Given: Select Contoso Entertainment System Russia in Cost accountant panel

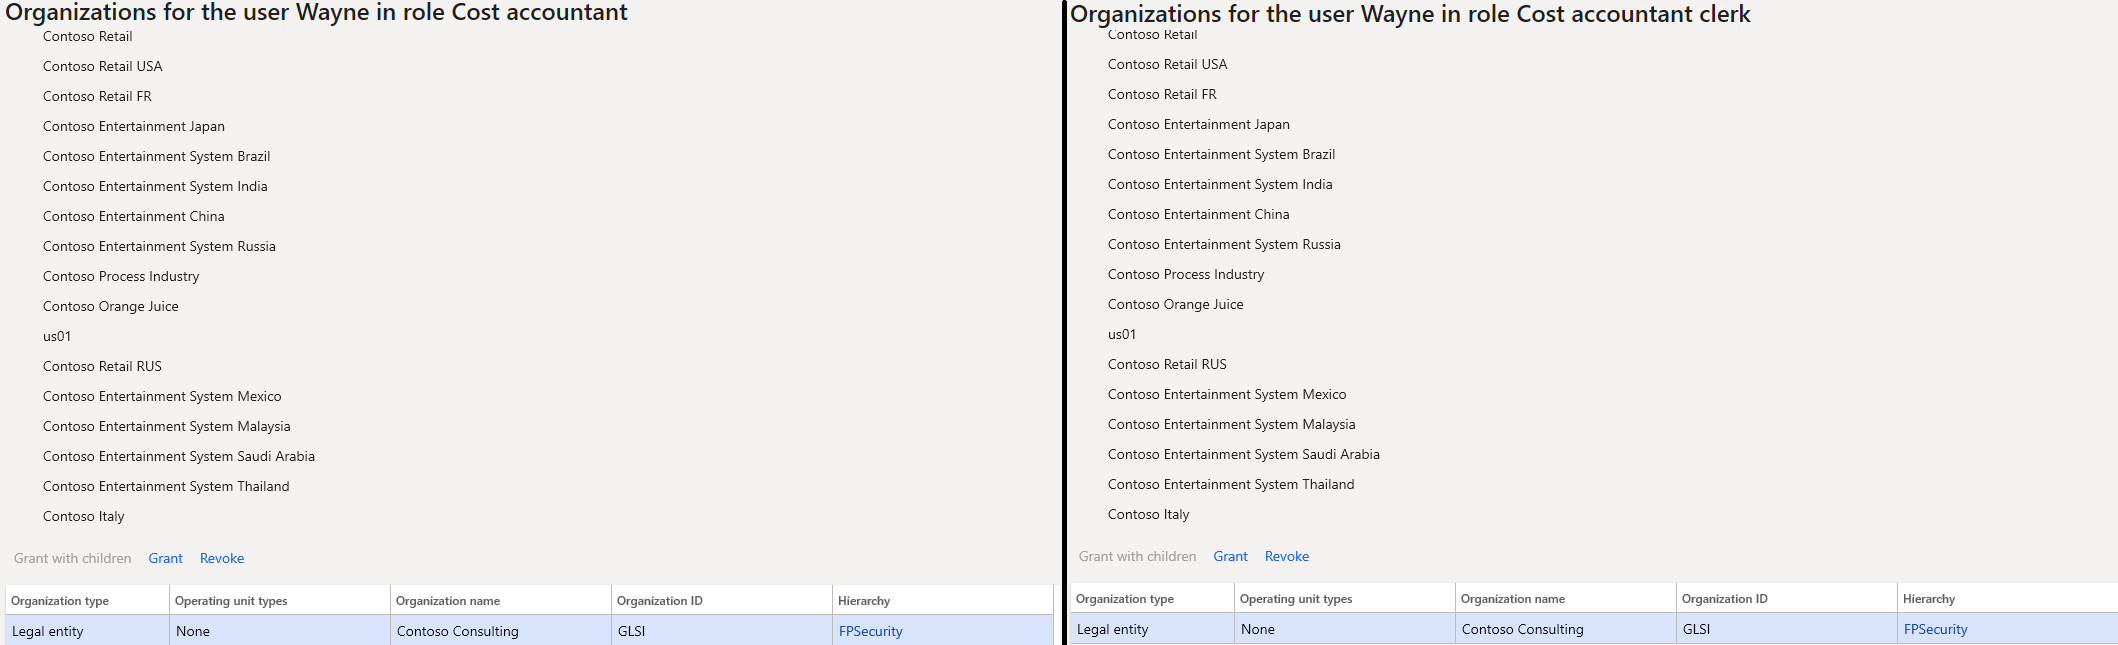Looking at the screenshot, I should 159,246.
